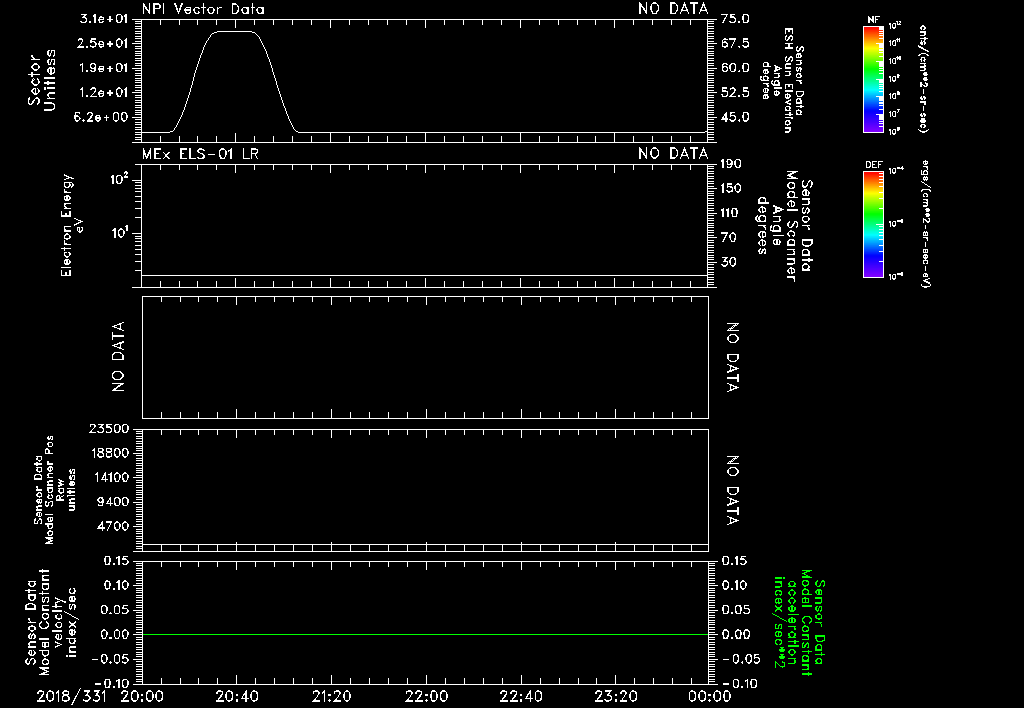The width and height of the screenshot is (1024, 708).
Task: Click the 20:40 time axis label
Action: click(236, 696)
